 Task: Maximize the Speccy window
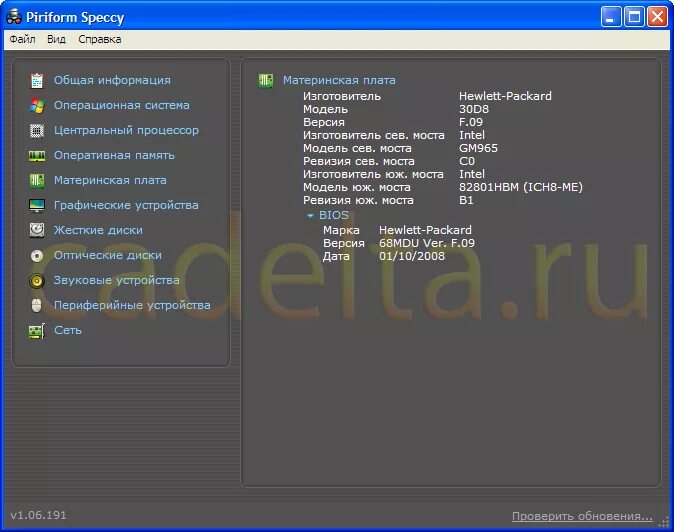[634, 17]
